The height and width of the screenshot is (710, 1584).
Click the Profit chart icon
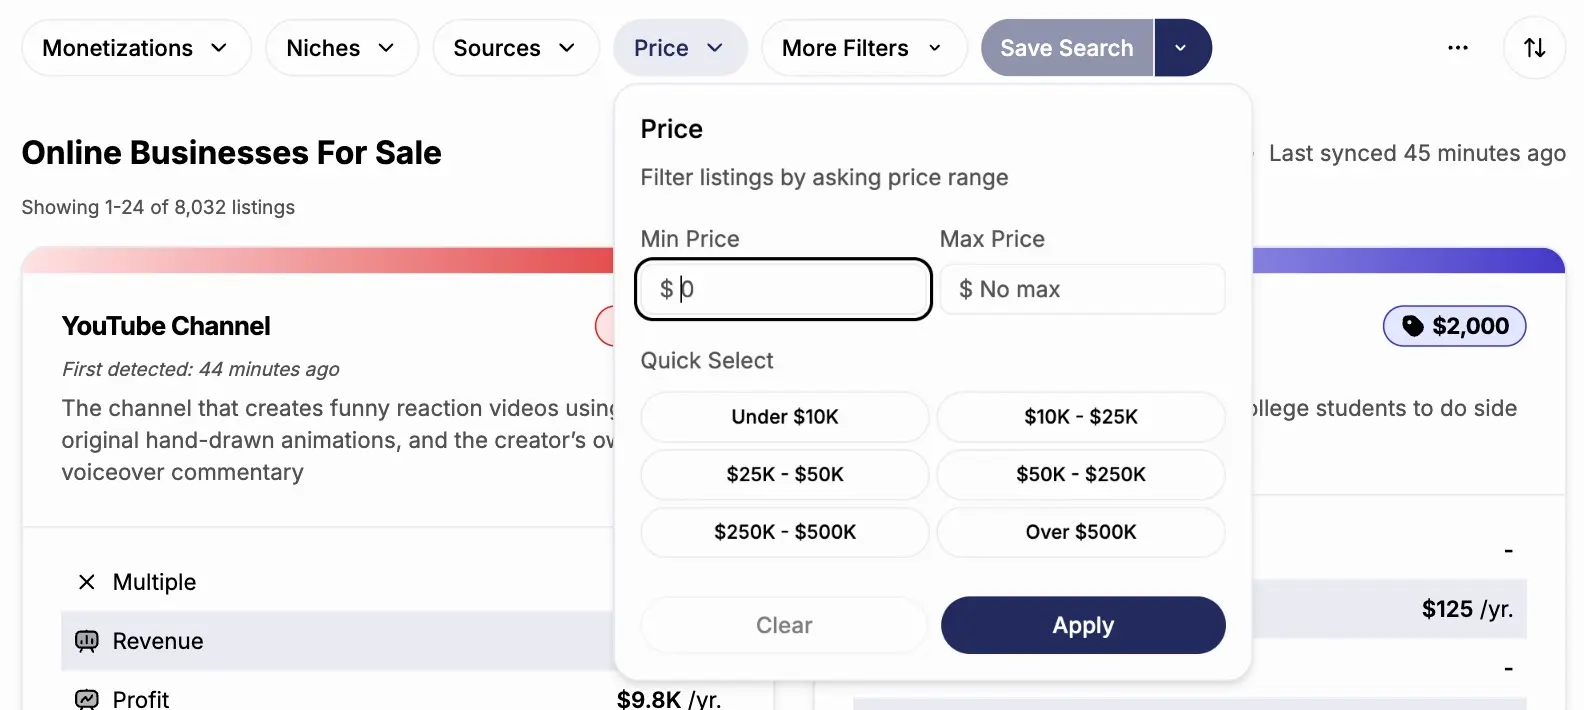[x=87, y=699]
